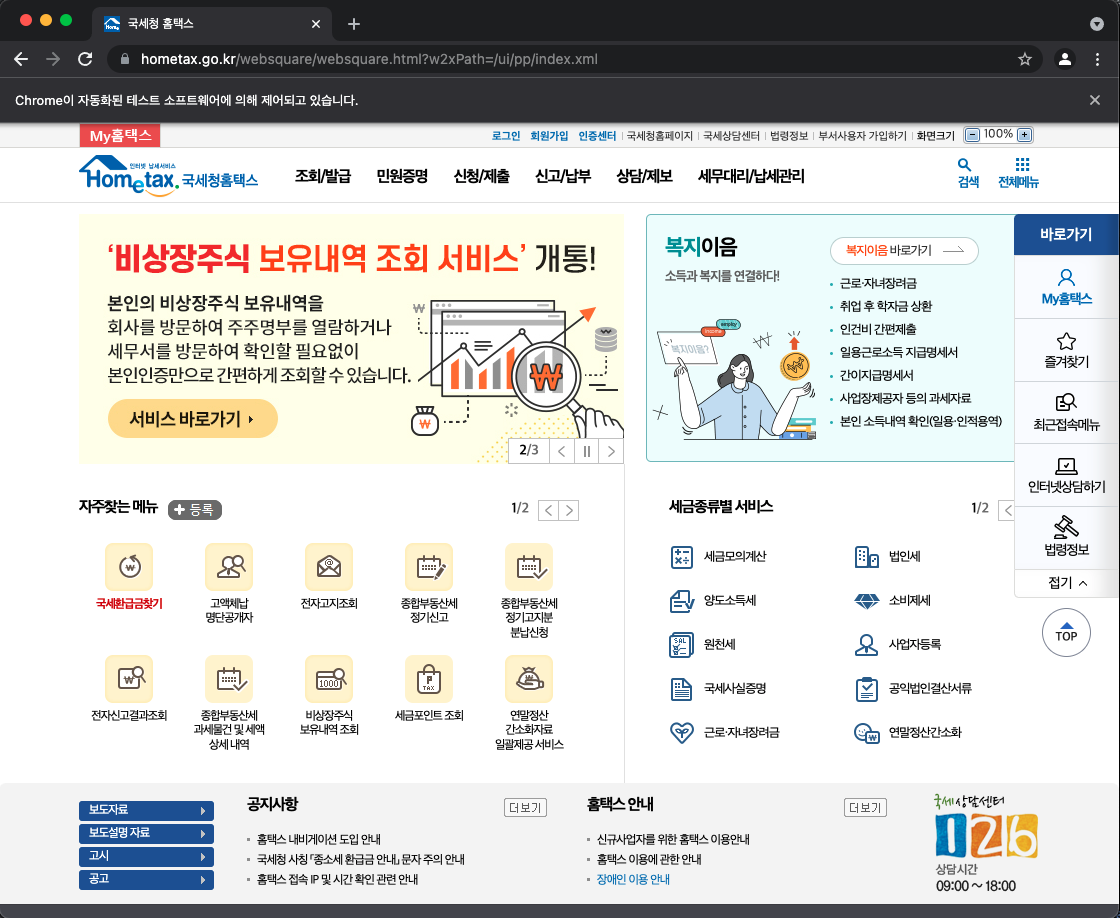This screenshot has width=1120, height=918.
Task: Show next banner slide
Action: [x=611, y=451]
